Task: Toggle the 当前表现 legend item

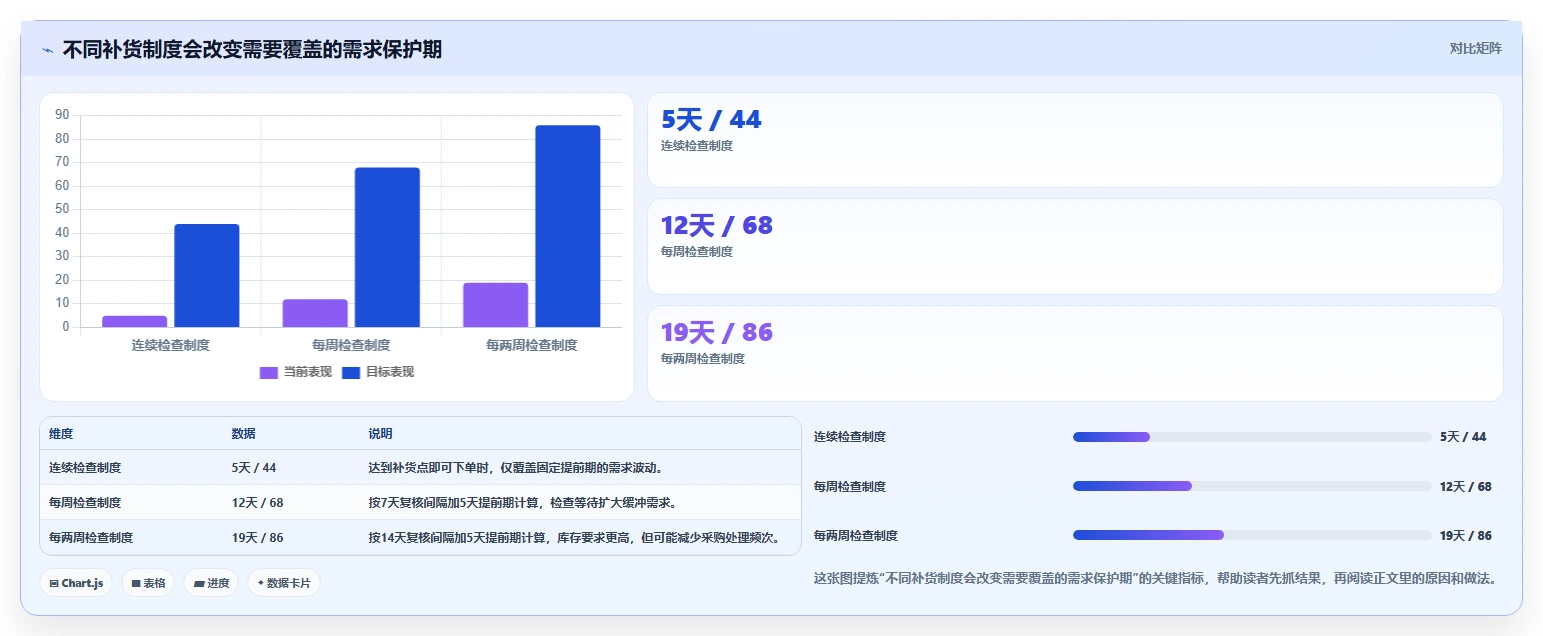Action: [296, 372]
